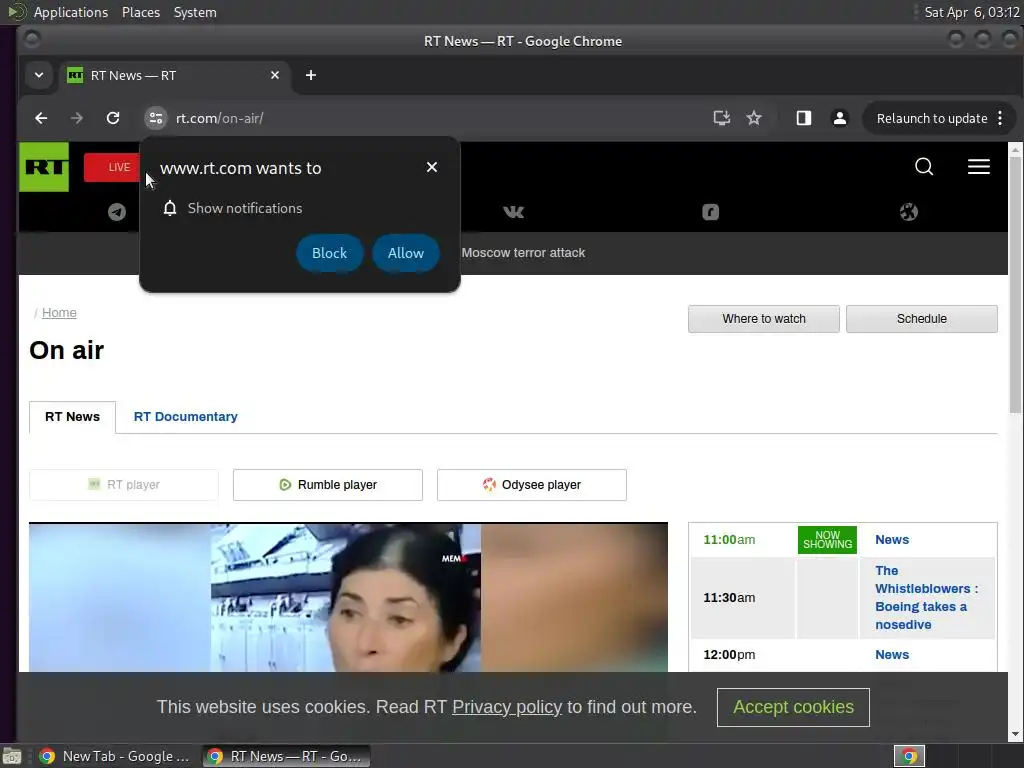Open the RT site search

[x=923, y=167]
